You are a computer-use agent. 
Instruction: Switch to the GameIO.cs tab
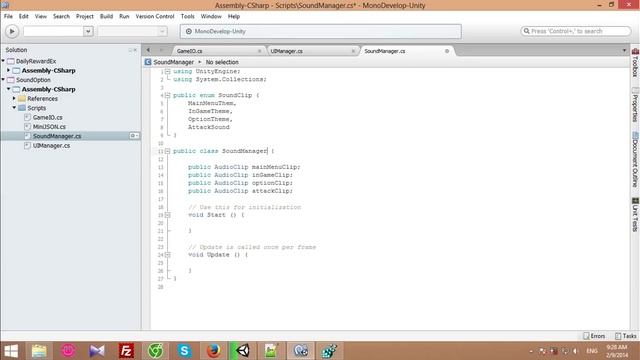click(218, 51)
